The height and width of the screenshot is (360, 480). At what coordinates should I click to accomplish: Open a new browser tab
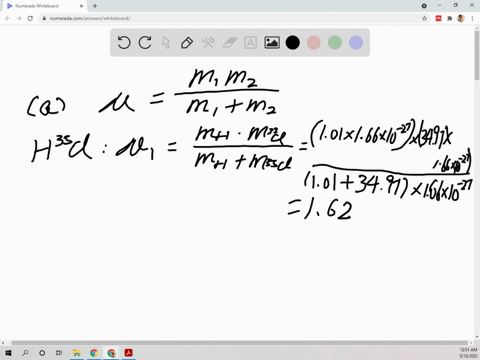95,6
